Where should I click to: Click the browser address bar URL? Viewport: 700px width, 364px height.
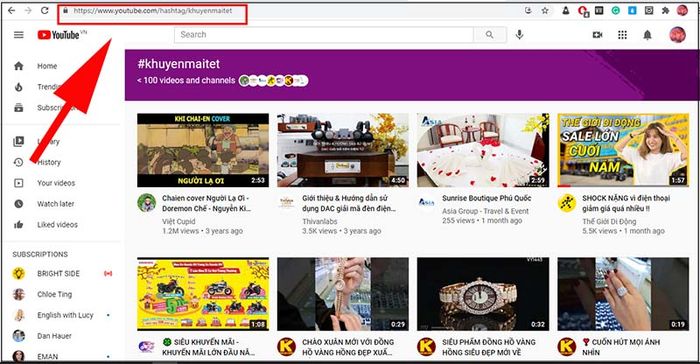(152, 11)
